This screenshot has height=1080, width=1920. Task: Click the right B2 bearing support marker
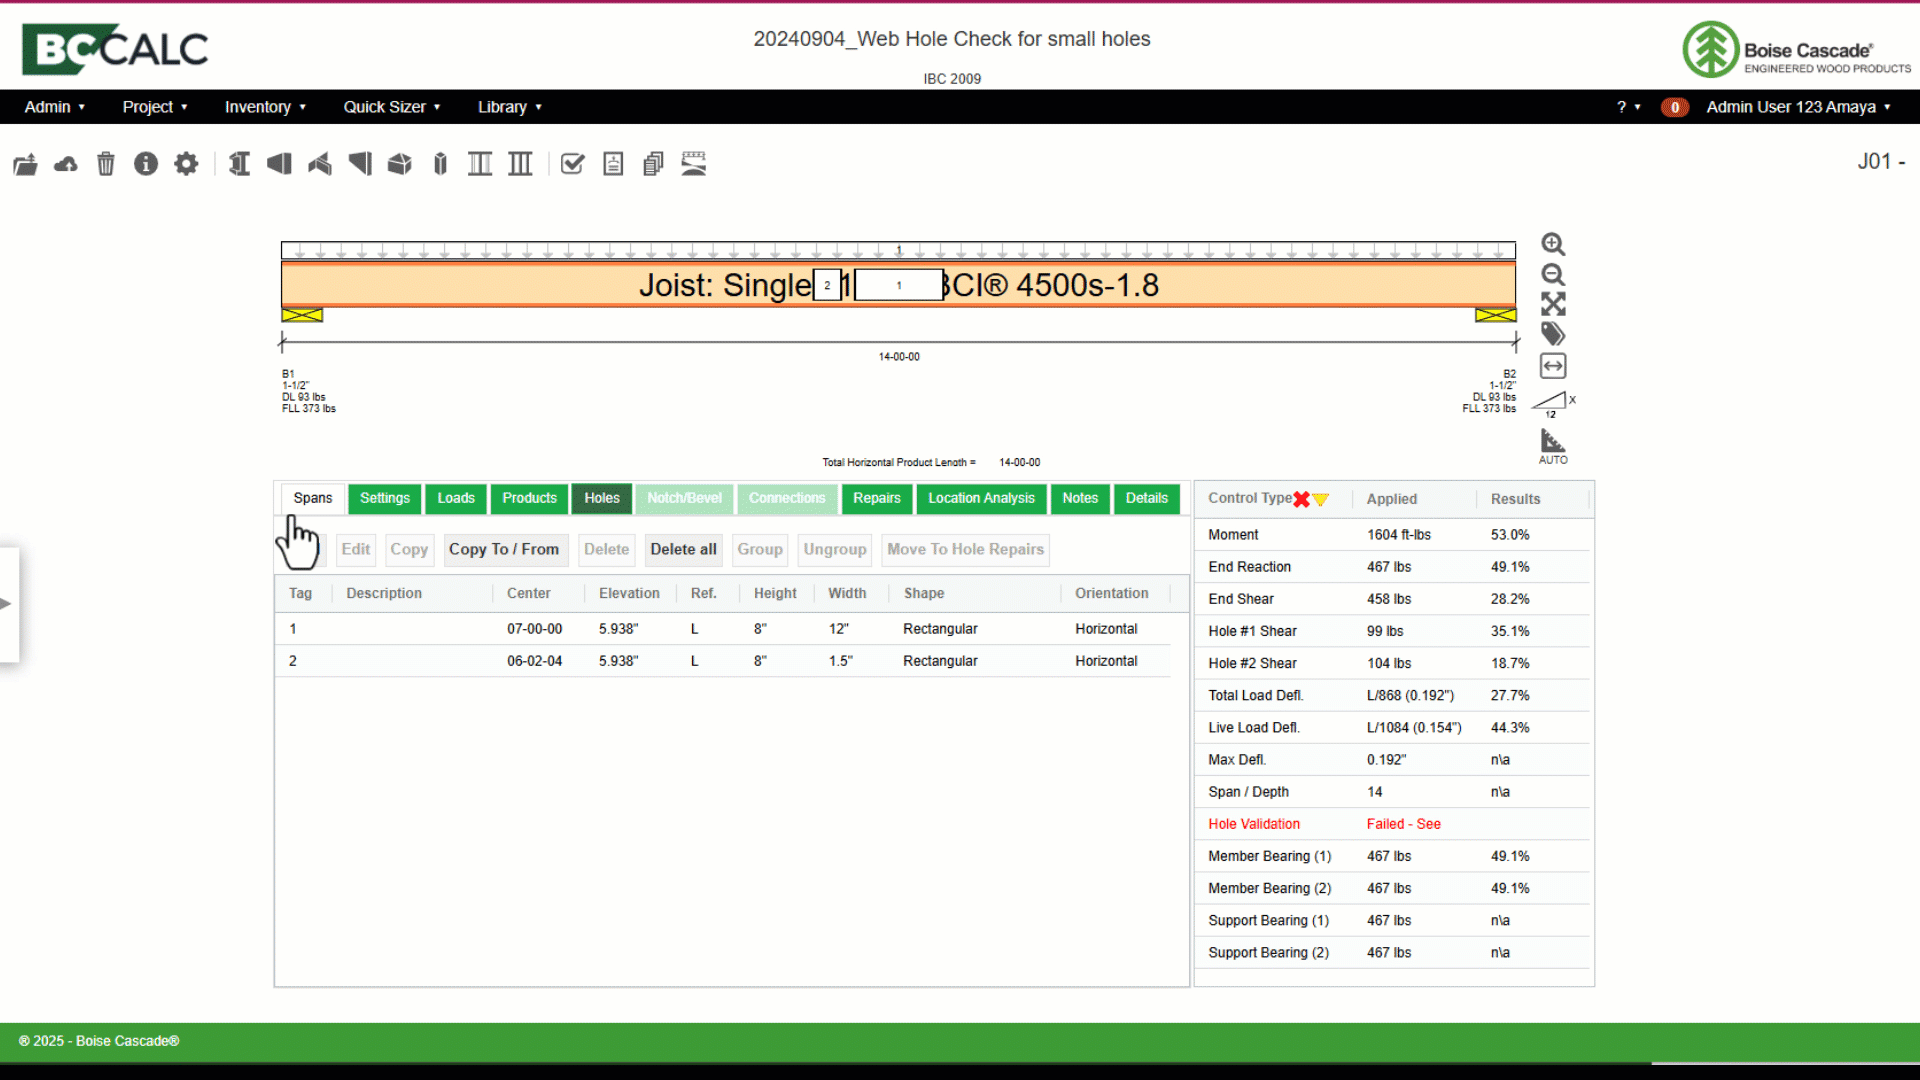(1495, 315)
